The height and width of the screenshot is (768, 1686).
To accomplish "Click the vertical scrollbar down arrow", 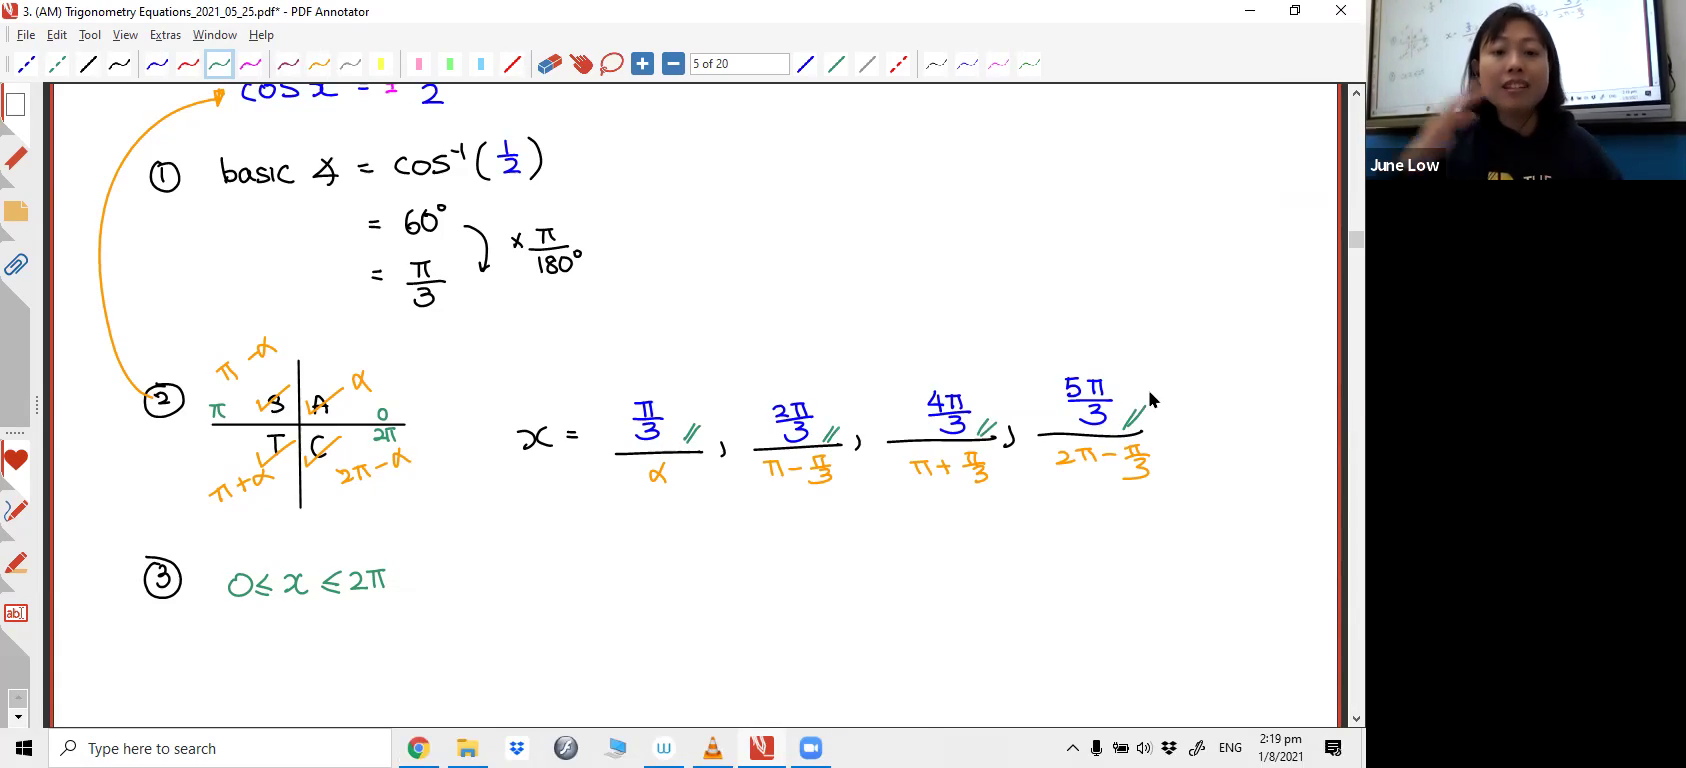I will [x=1356, y=719].
